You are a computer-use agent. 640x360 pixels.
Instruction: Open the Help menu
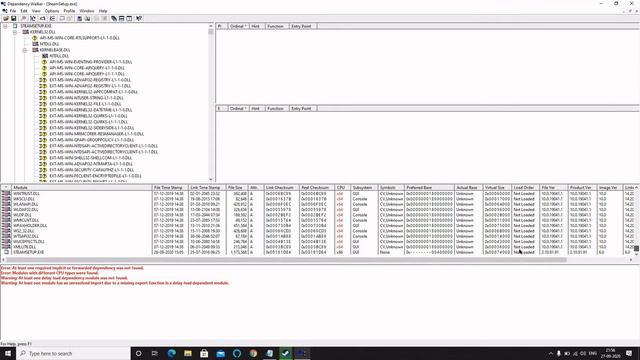[x=103, y=11]
